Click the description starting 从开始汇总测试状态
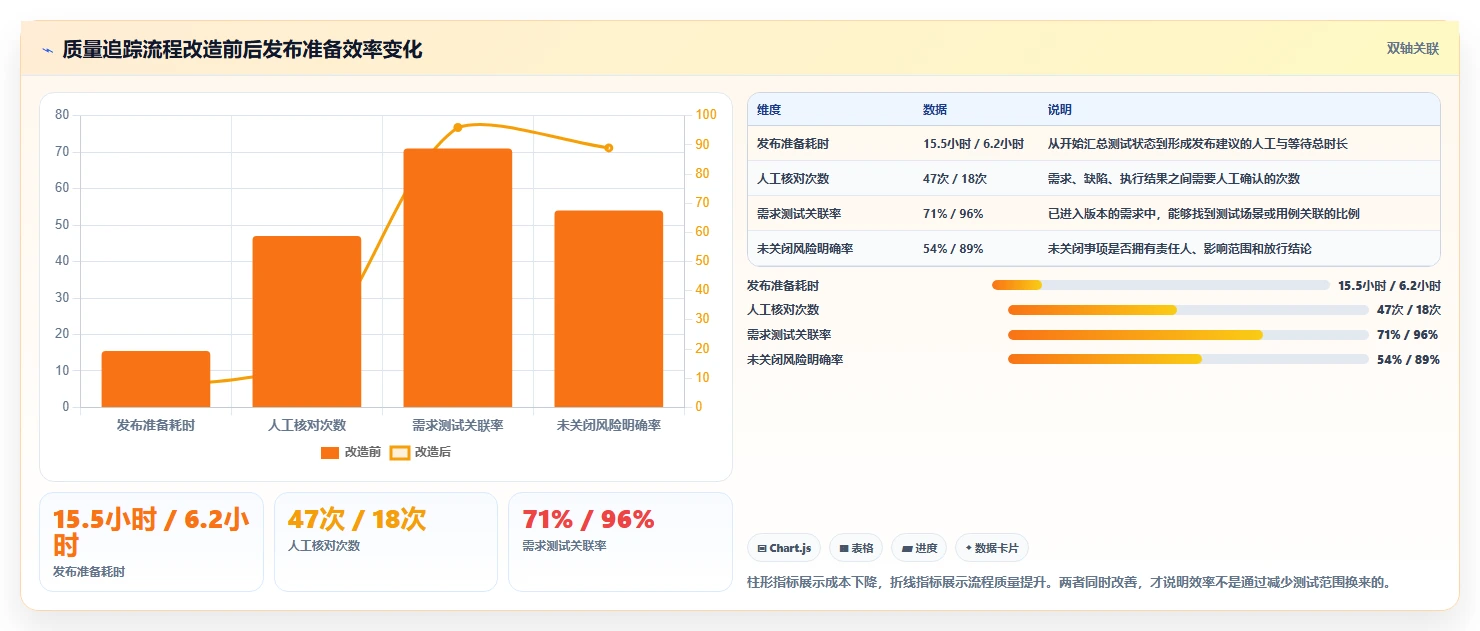1480x631 pixels. pyautogui.click(x=1197, y=144)
